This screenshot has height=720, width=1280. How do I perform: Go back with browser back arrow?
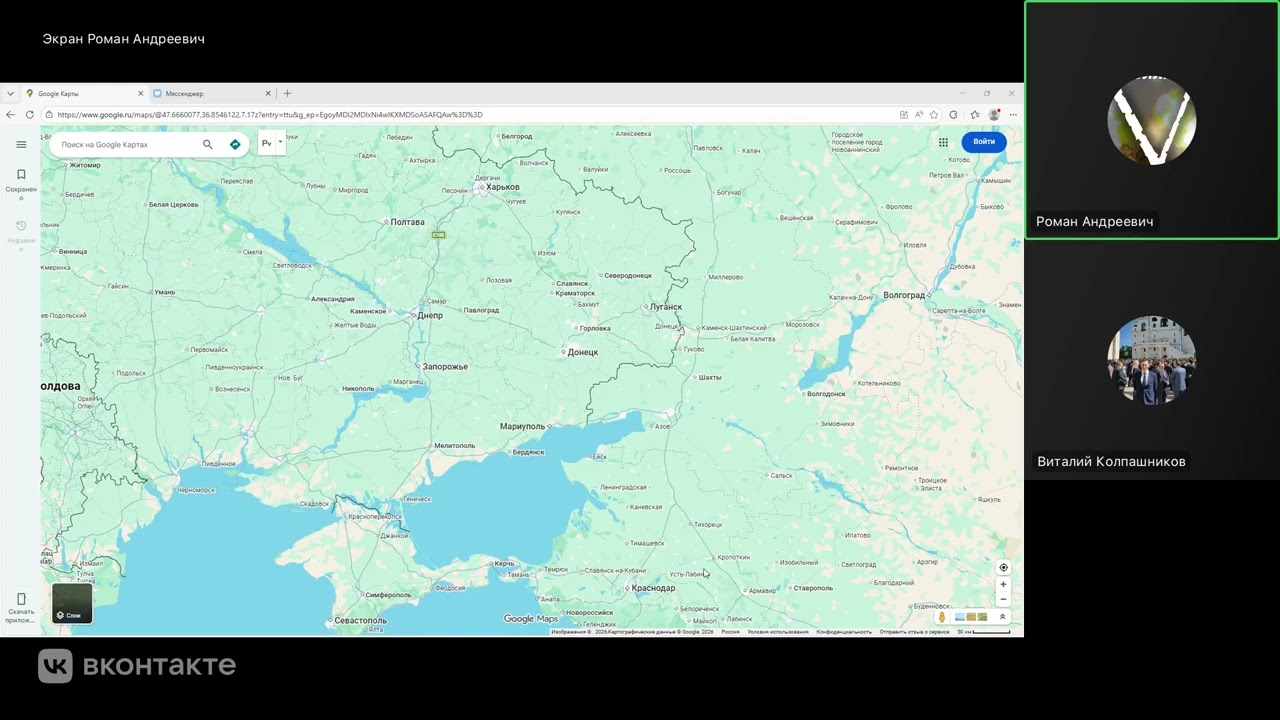pos(11,115)
